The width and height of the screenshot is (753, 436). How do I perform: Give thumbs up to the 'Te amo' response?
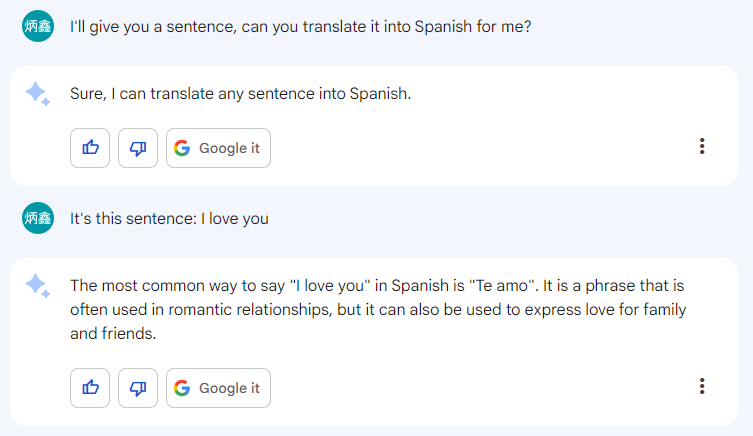tap(90, 388)
